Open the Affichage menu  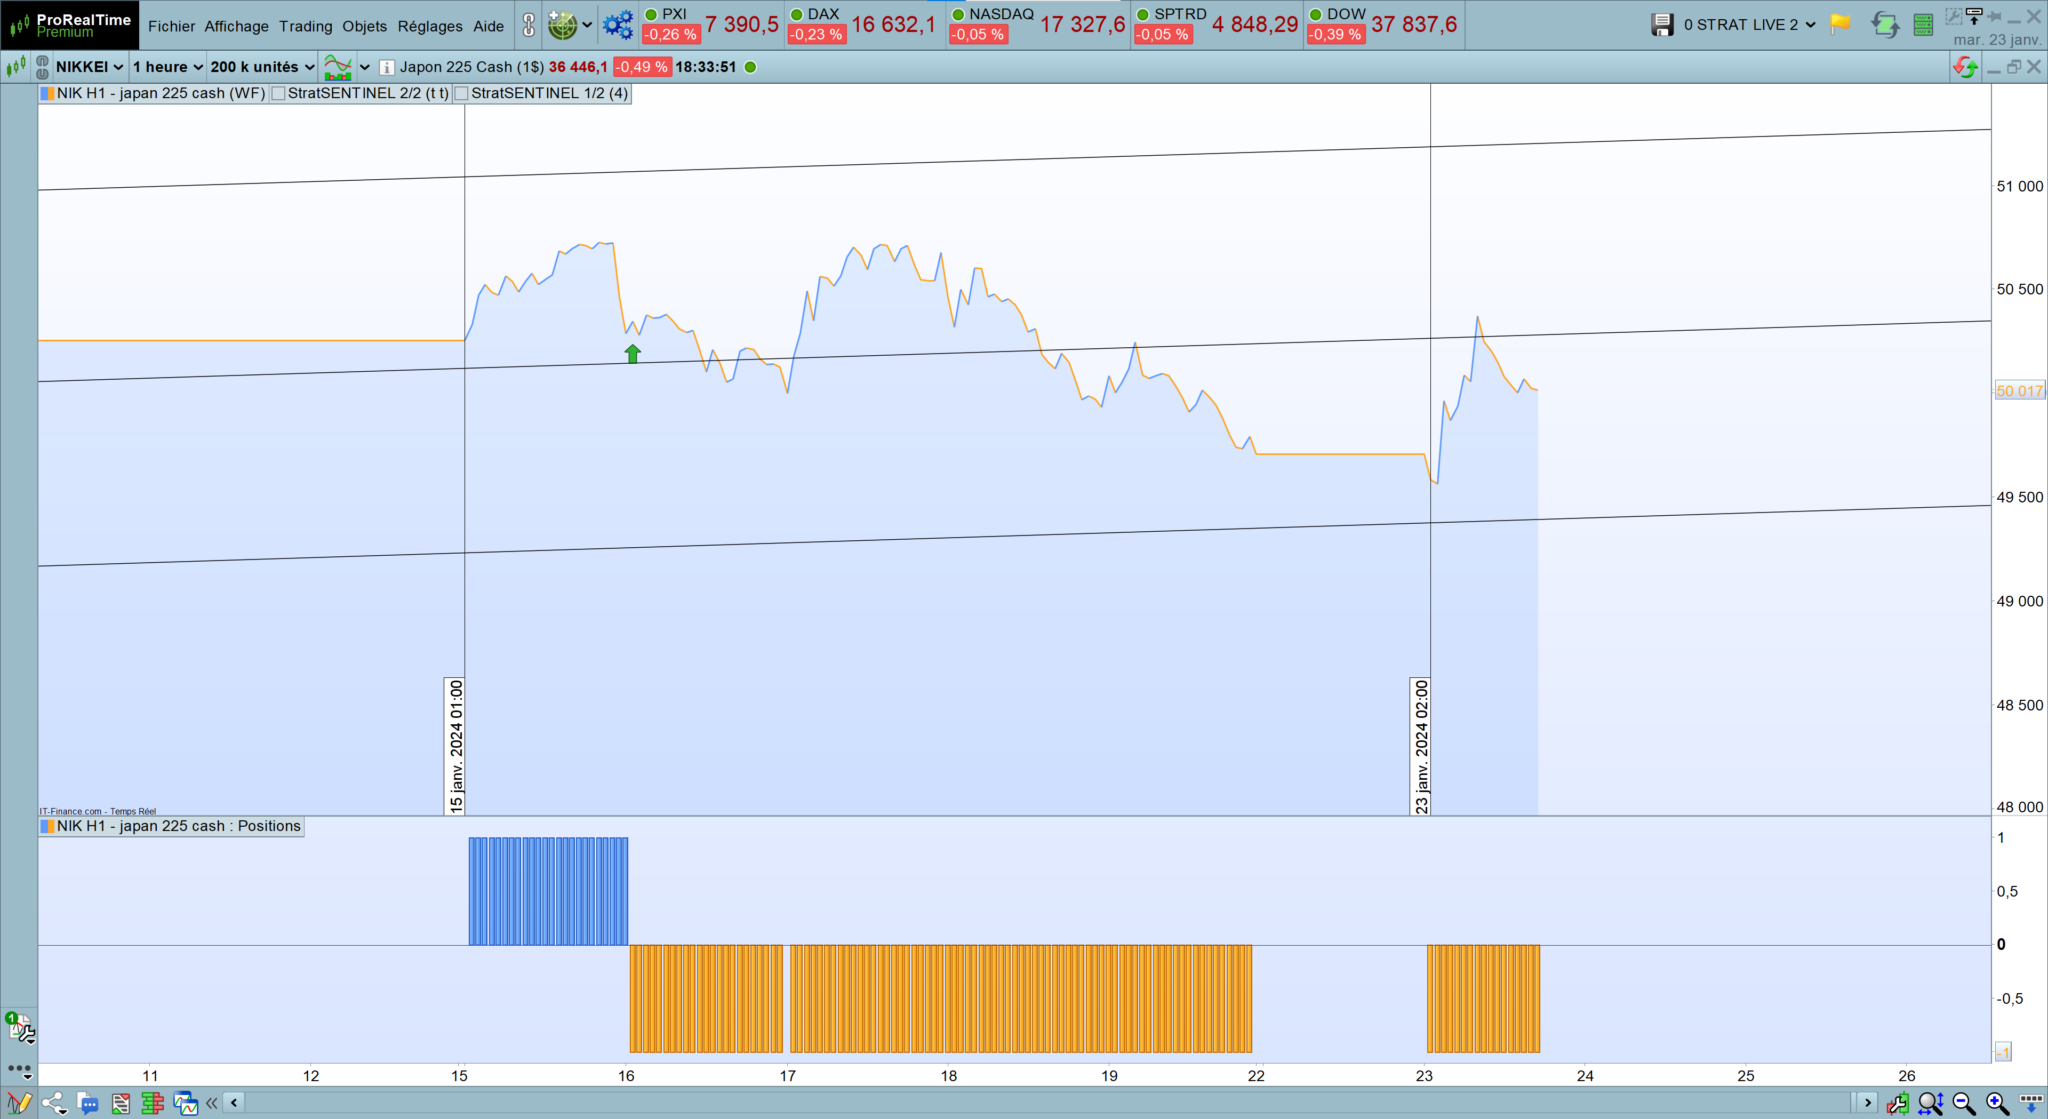pyautogui.click(x=236, y=26)
